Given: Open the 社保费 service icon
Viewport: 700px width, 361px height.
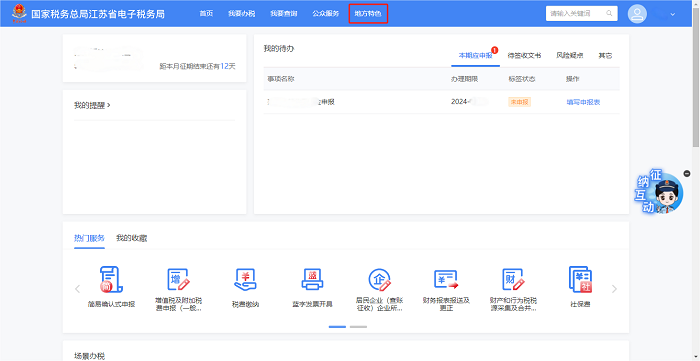Looking at the screenshot, I should [580, 280].
